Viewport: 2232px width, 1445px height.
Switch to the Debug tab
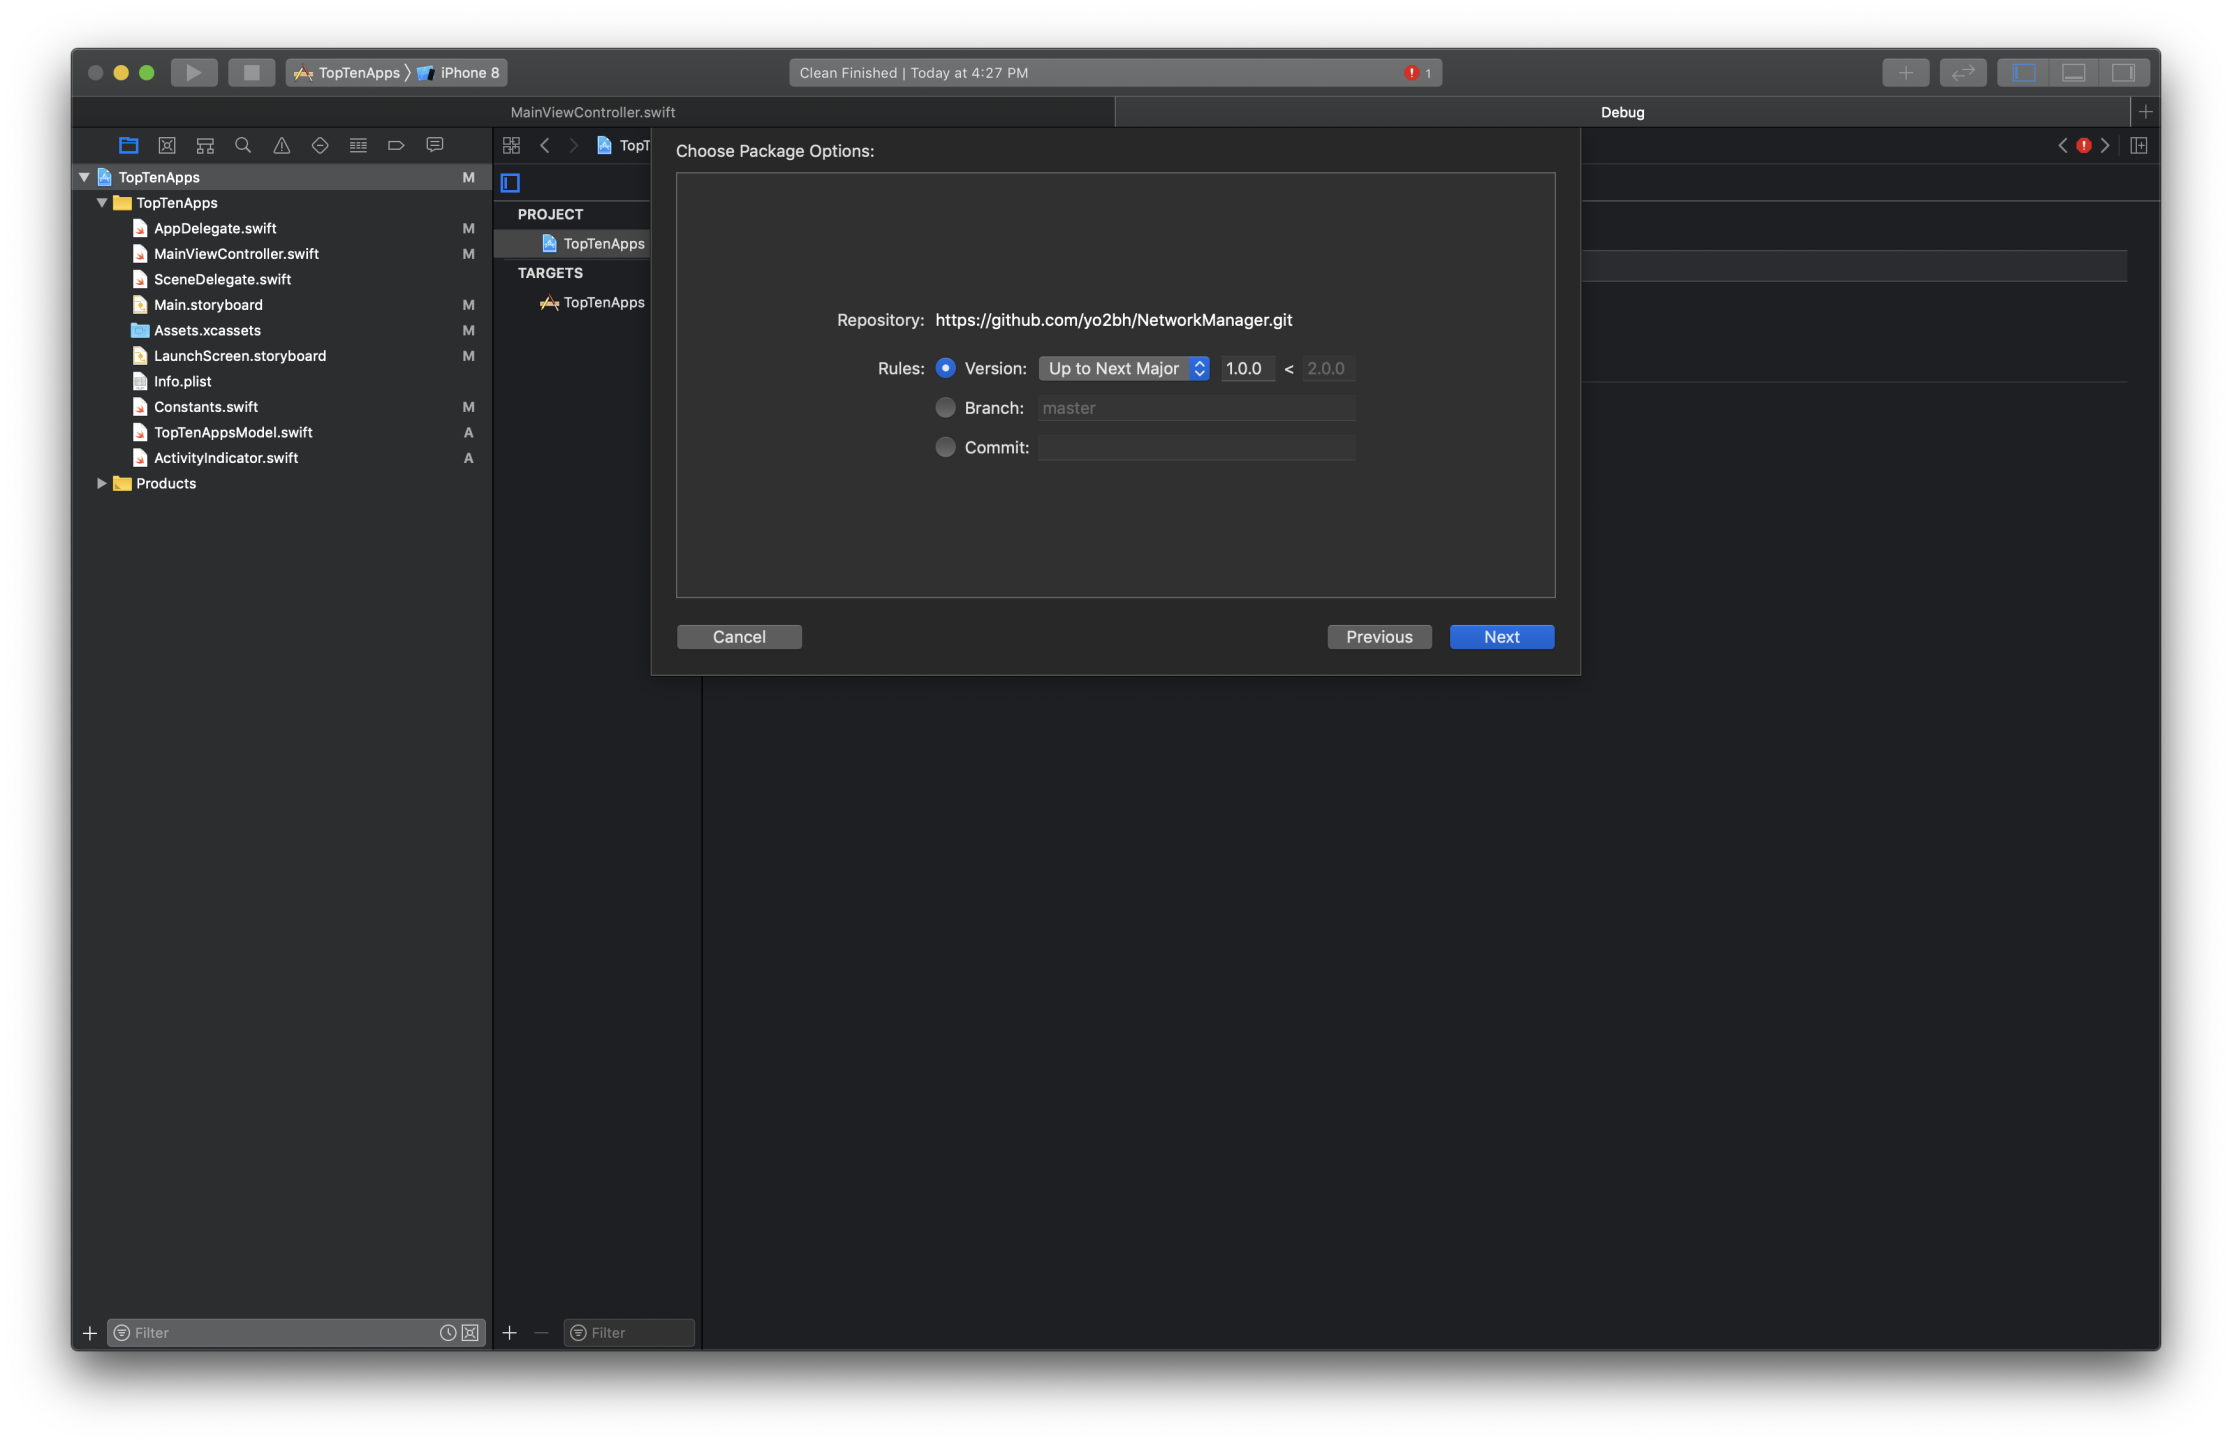tap(1622, 112)
